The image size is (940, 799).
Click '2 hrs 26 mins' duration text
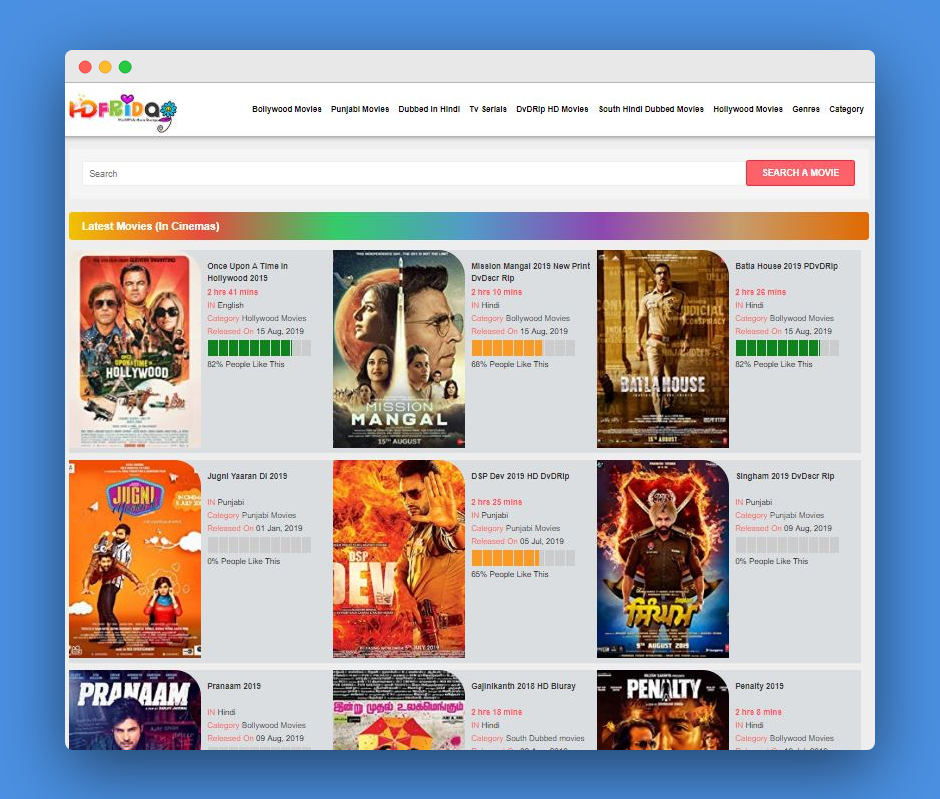(x=761, y=292)
